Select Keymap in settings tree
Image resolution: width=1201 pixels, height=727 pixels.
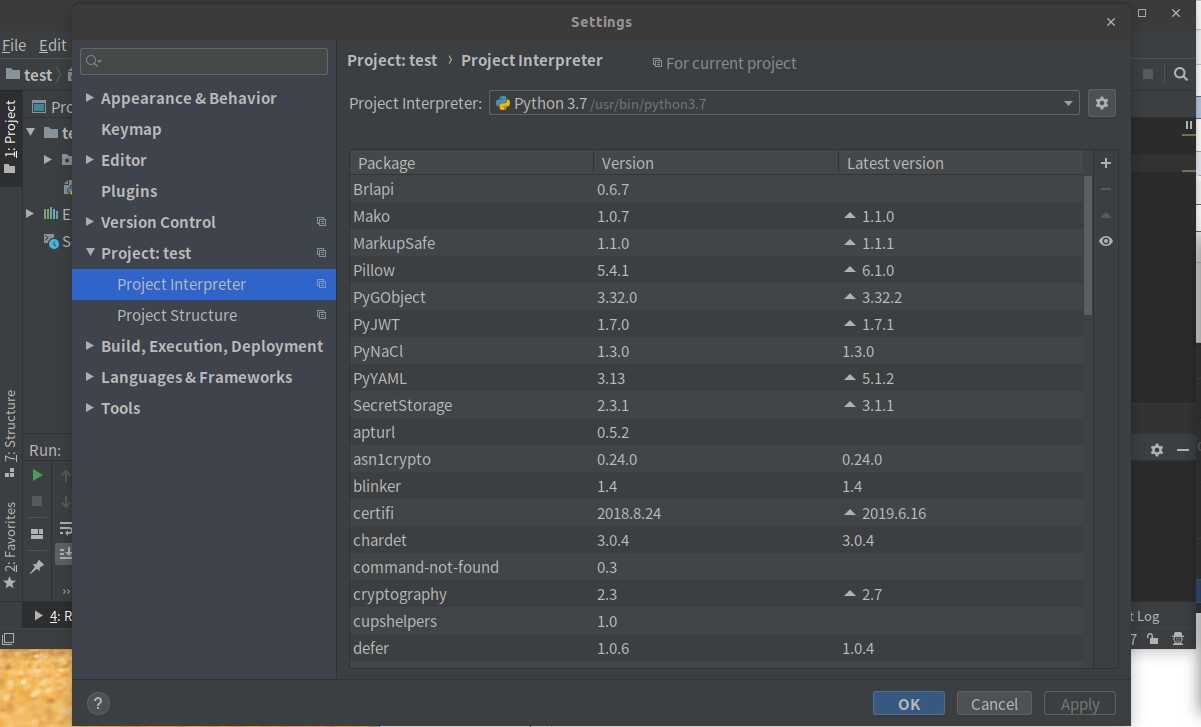point(131,129)
